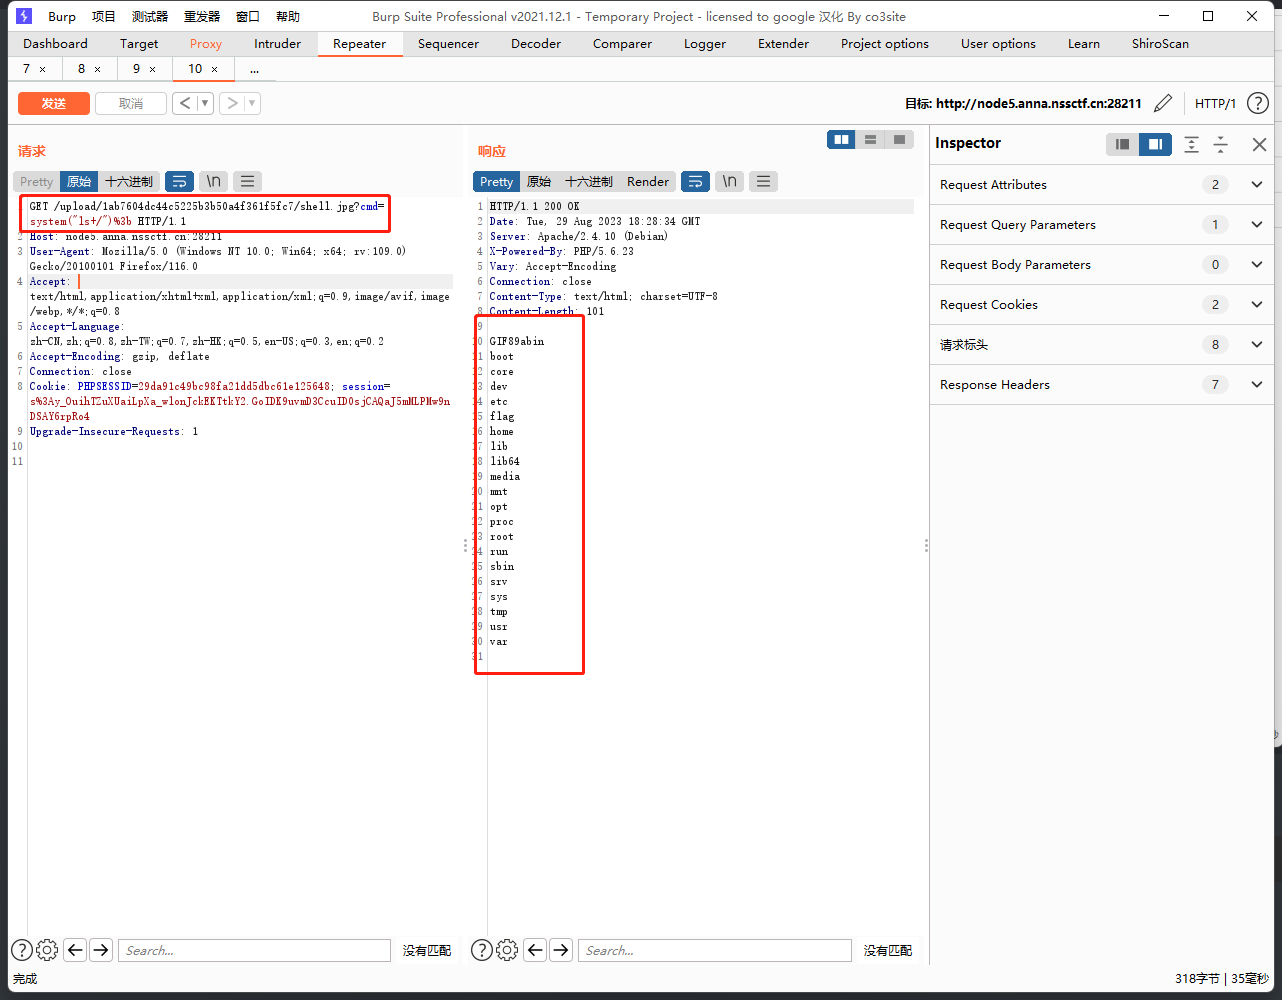Click divider handle between request and response

pos(465,545)
